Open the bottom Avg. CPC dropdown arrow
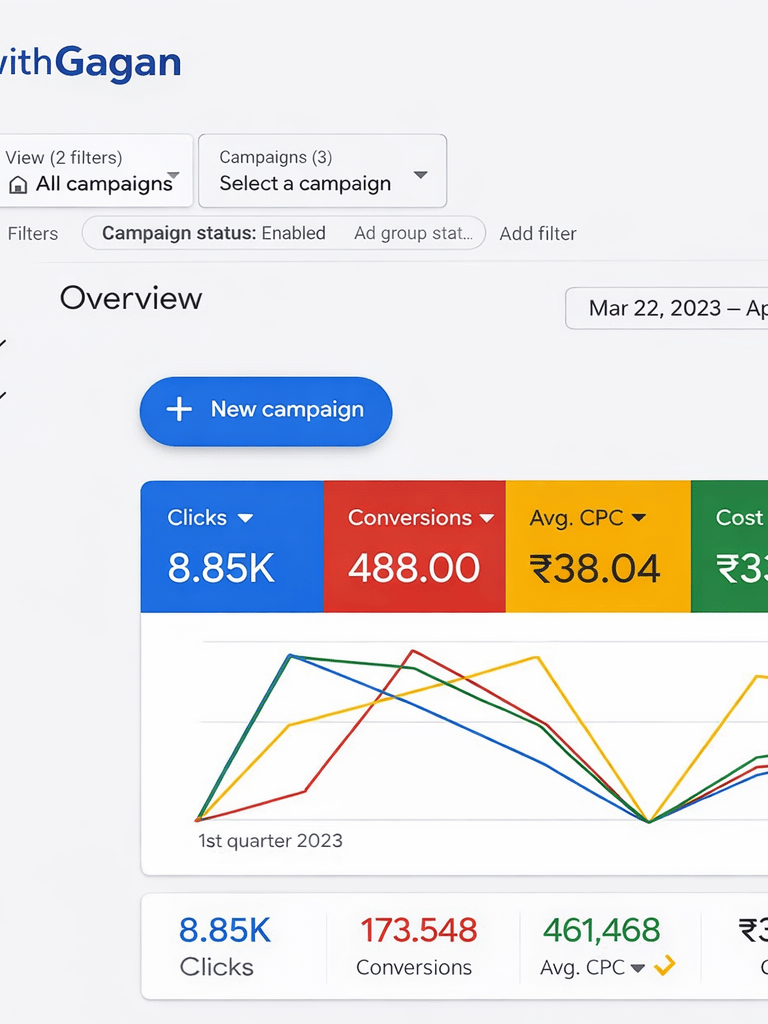Image resolution: width=768 pixels, height=1024 pixels. pos(638,968)
